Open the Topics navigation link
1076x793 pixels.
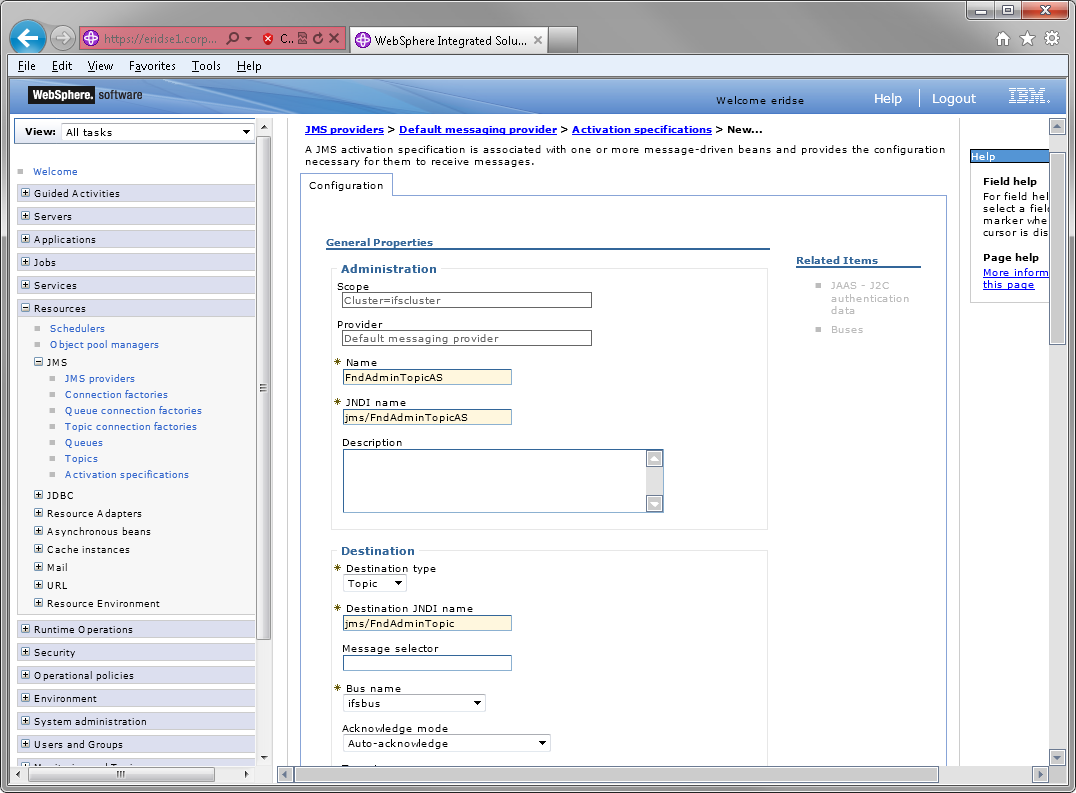point(81,458)
